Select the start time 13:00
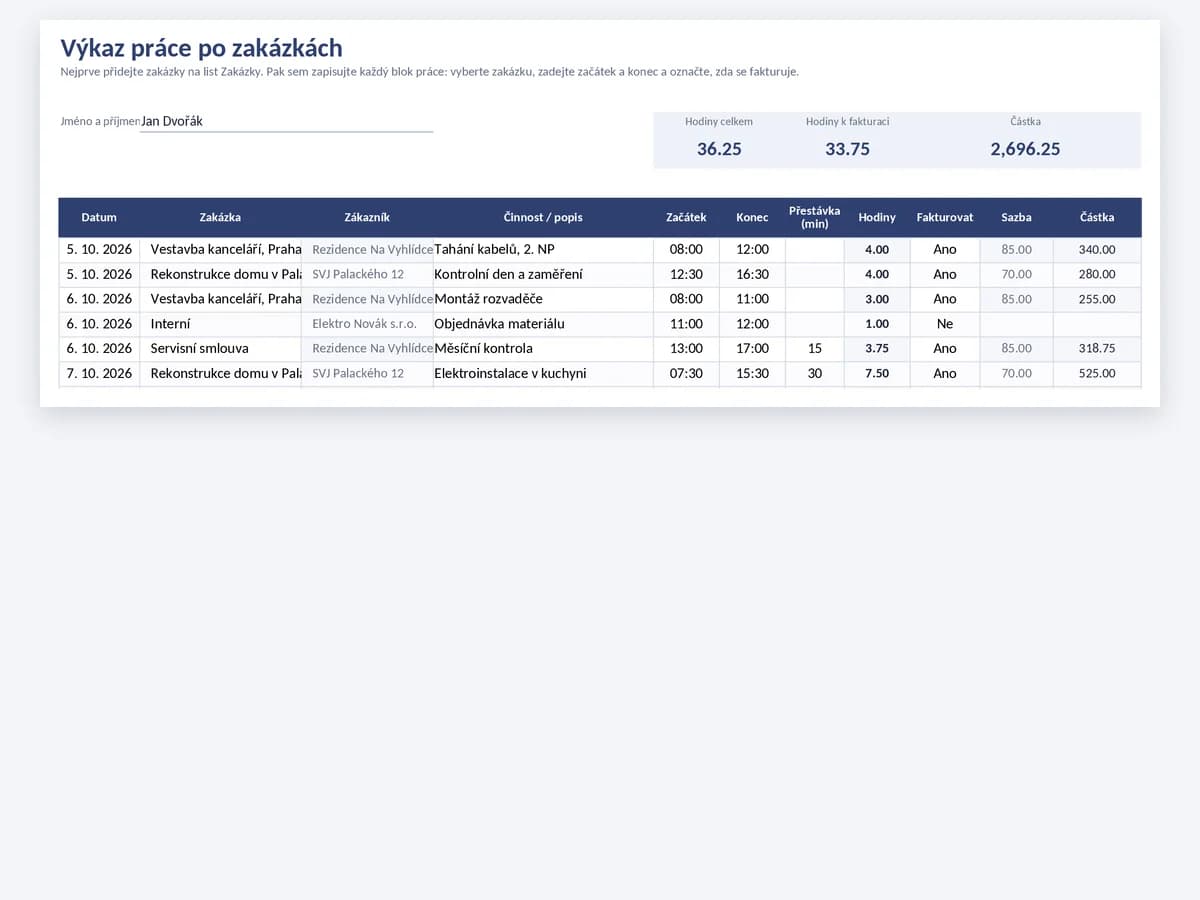Screen dimensions: 1200x900 [x=686, y=349]
